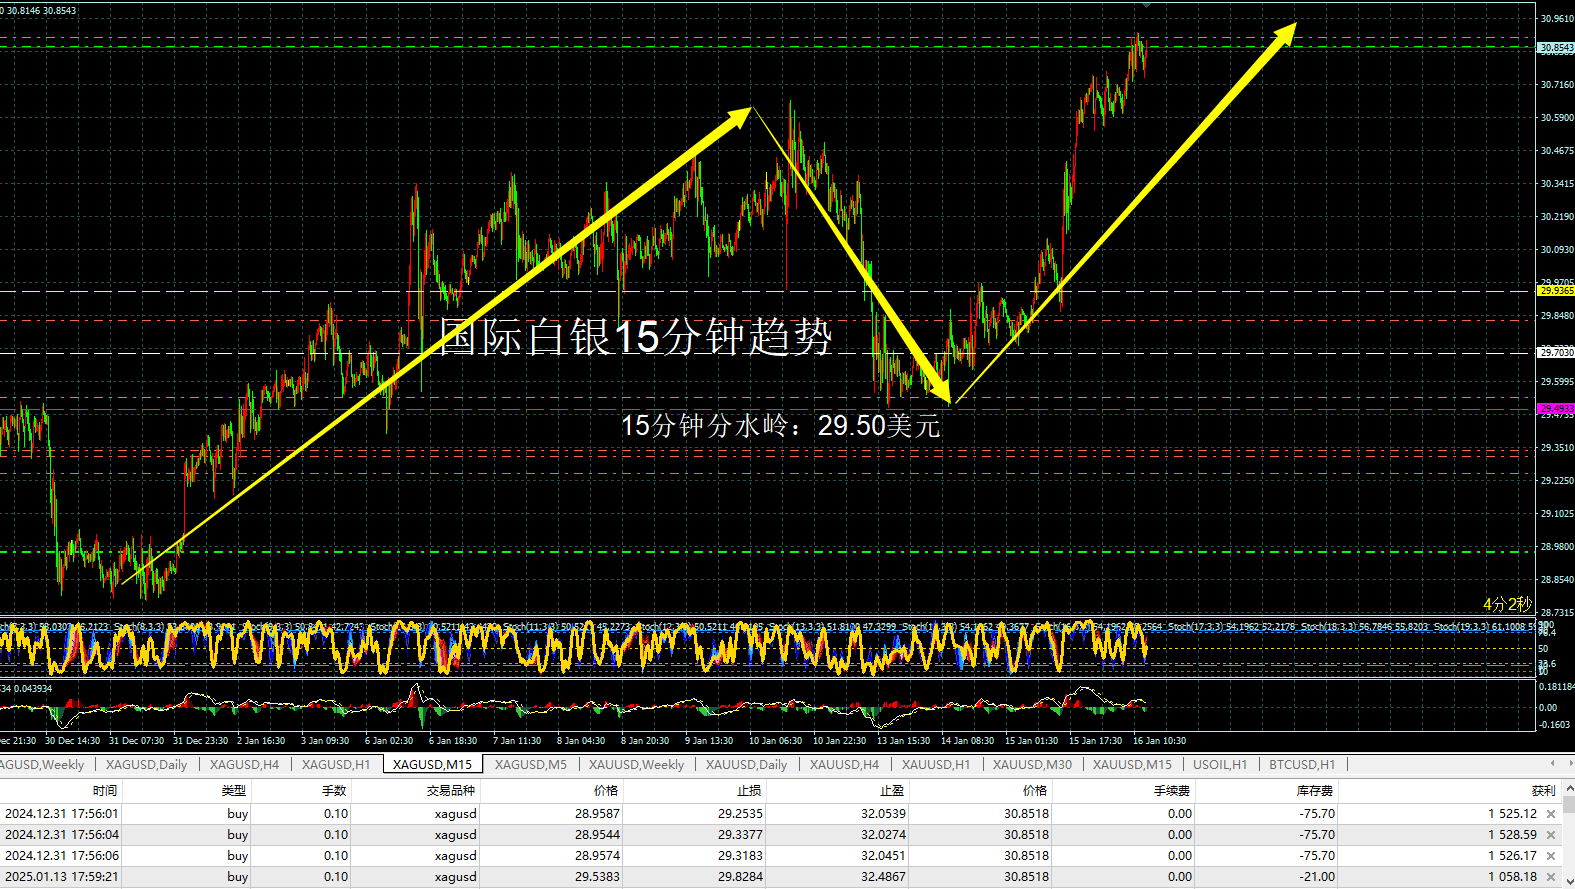Click the 交易品种 column header

(x=450, y=791)
